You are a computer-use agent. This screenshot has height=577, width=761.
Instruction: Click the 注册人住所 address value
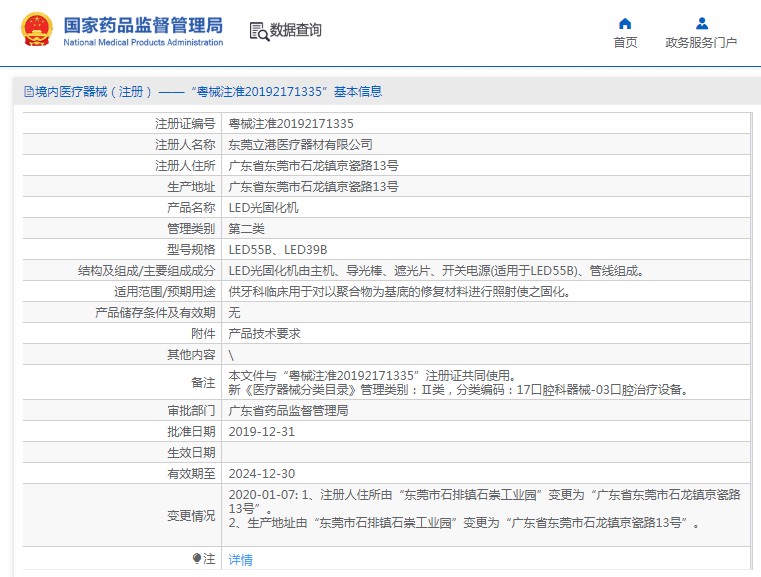tap(314, 165)
